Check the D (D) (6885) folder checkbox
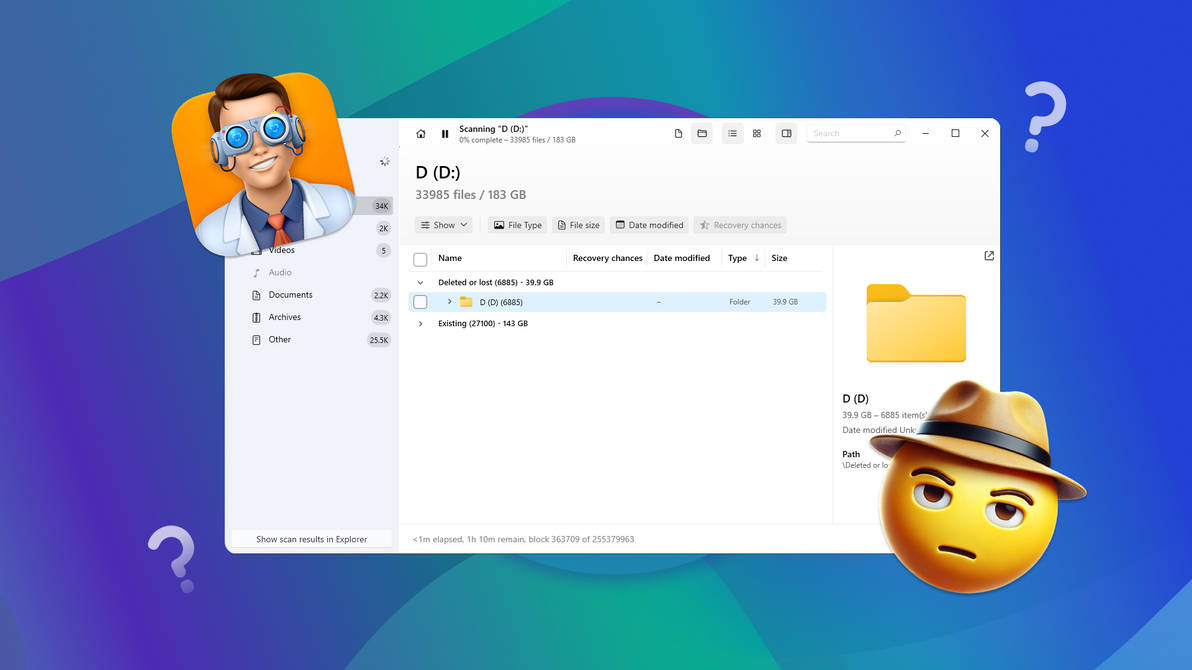This screenshot has width=1192, height=670. (x=420, y=302)
